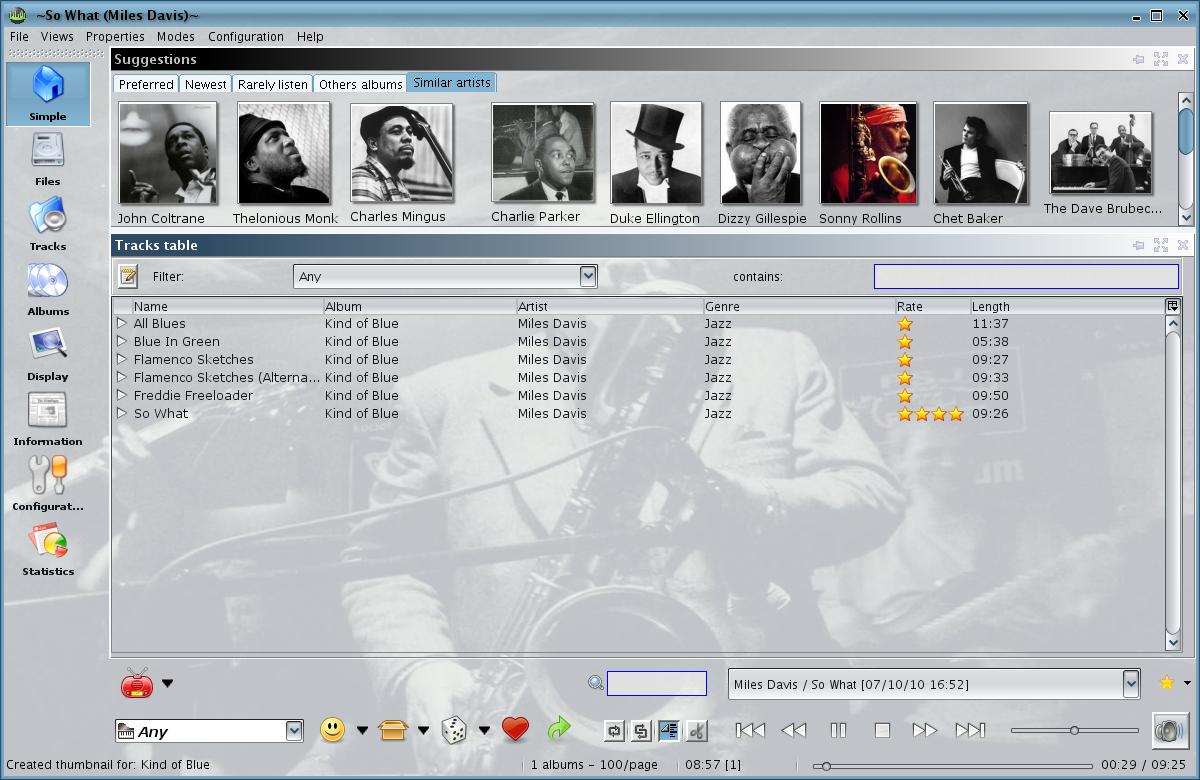Open the Information perspective

[x=48, y=419]
